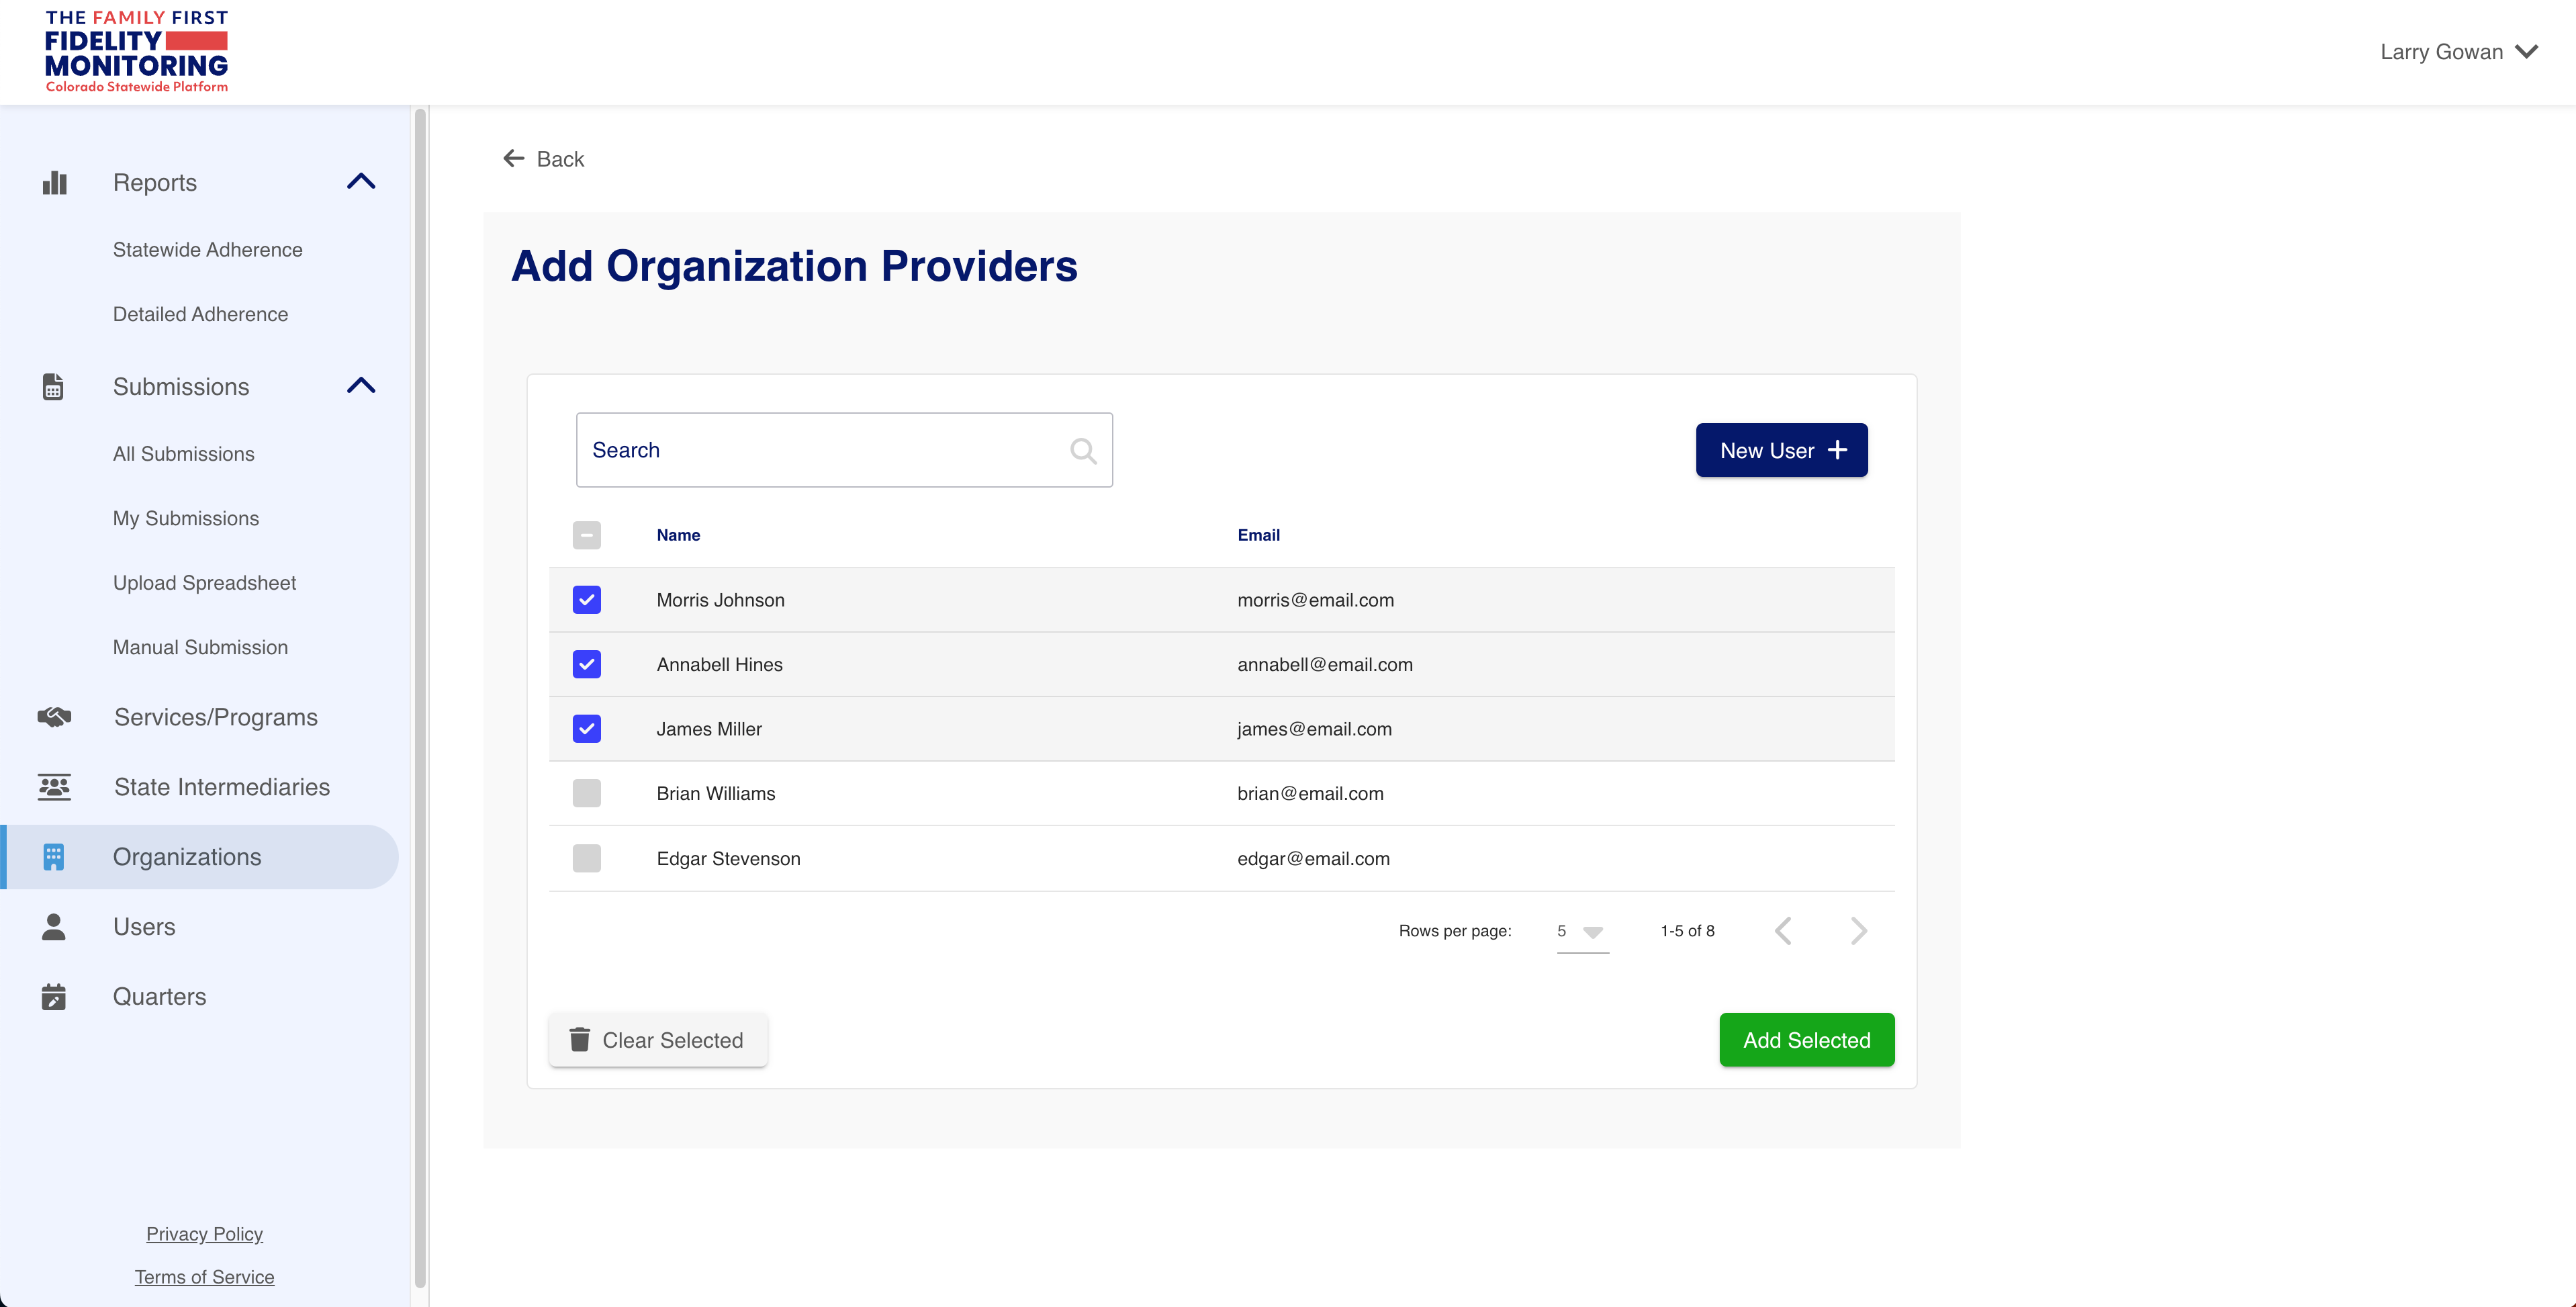Click the next page arrow

pyautogui.click(x=1858, y=930)
